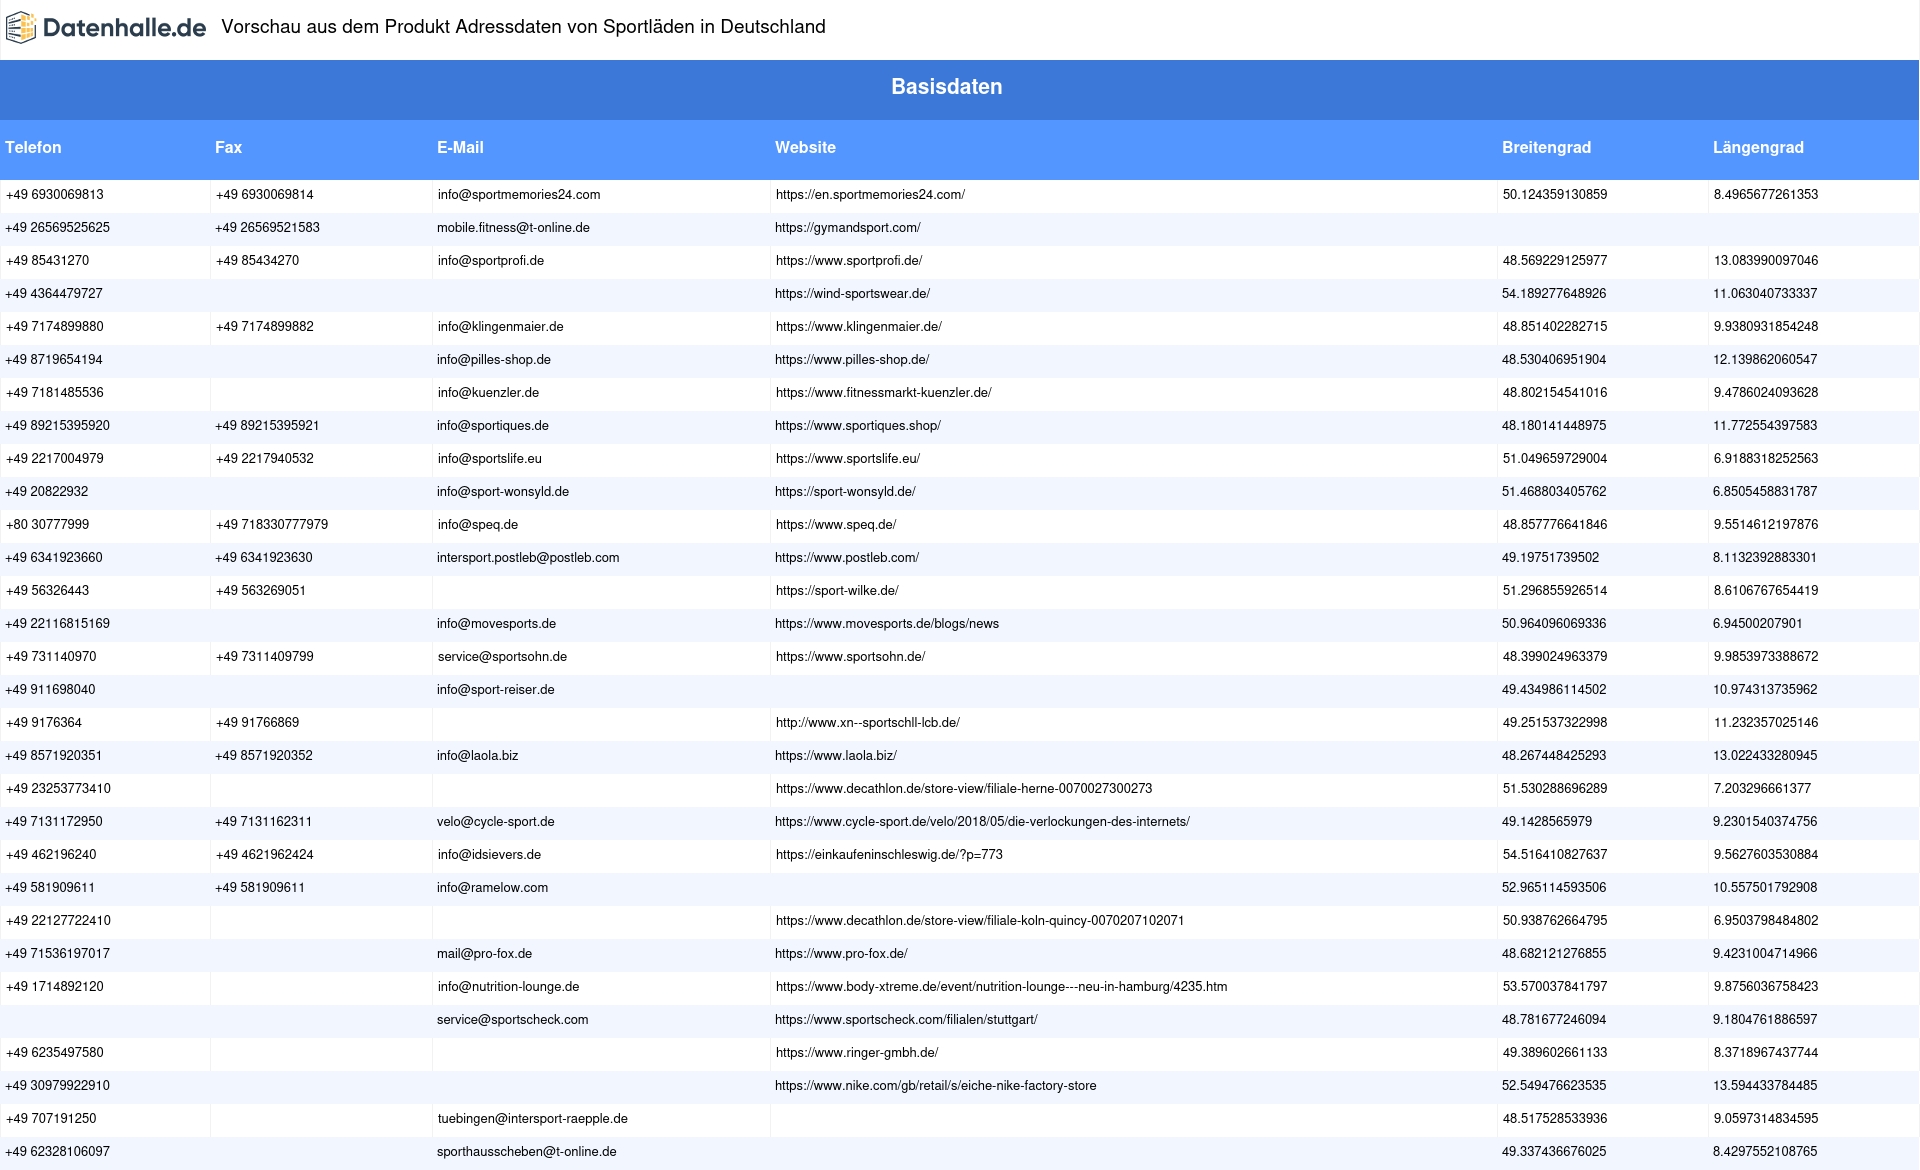Viewport: 1920px width, 1170px height.
Task: Select phone number +49 6930069813
Action: [55, 195]
